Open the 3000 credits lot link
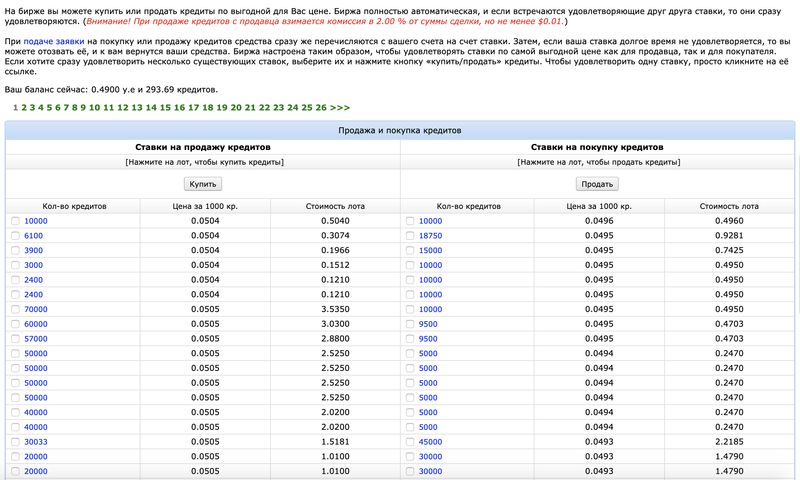This screenshot has height=480, width=800. tap(33, 265)
